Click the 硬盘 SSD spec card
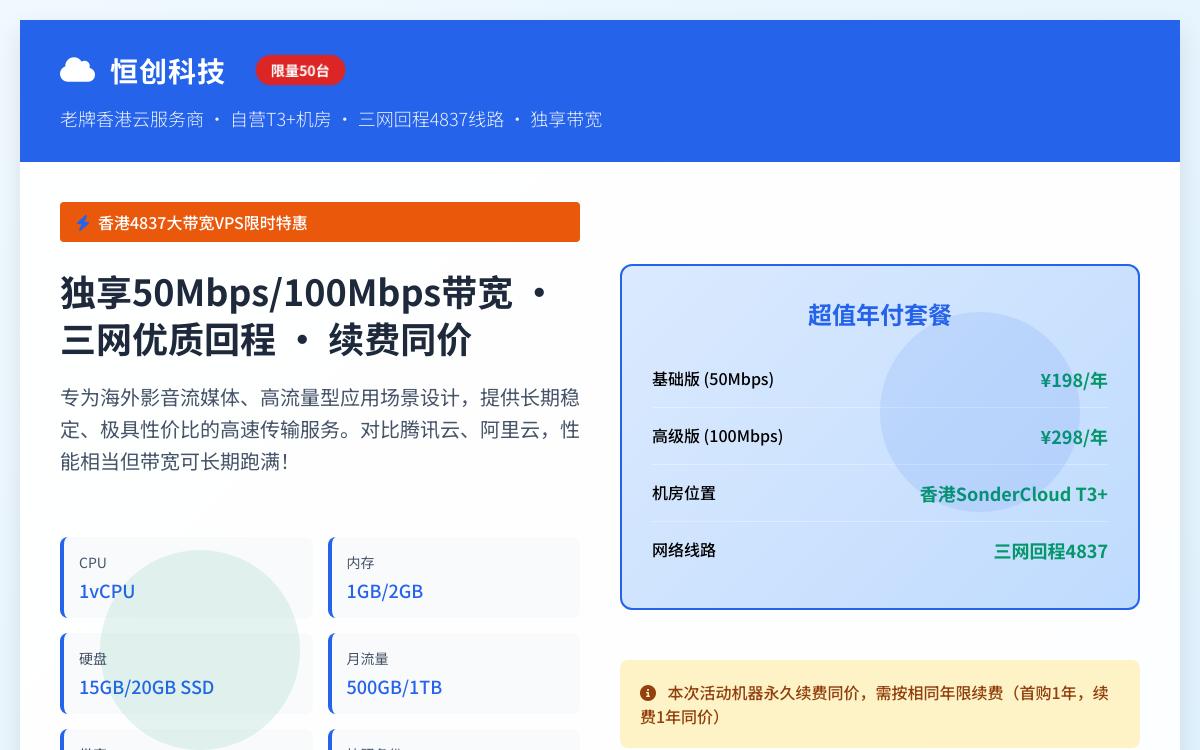 click(x=186, y=673)
